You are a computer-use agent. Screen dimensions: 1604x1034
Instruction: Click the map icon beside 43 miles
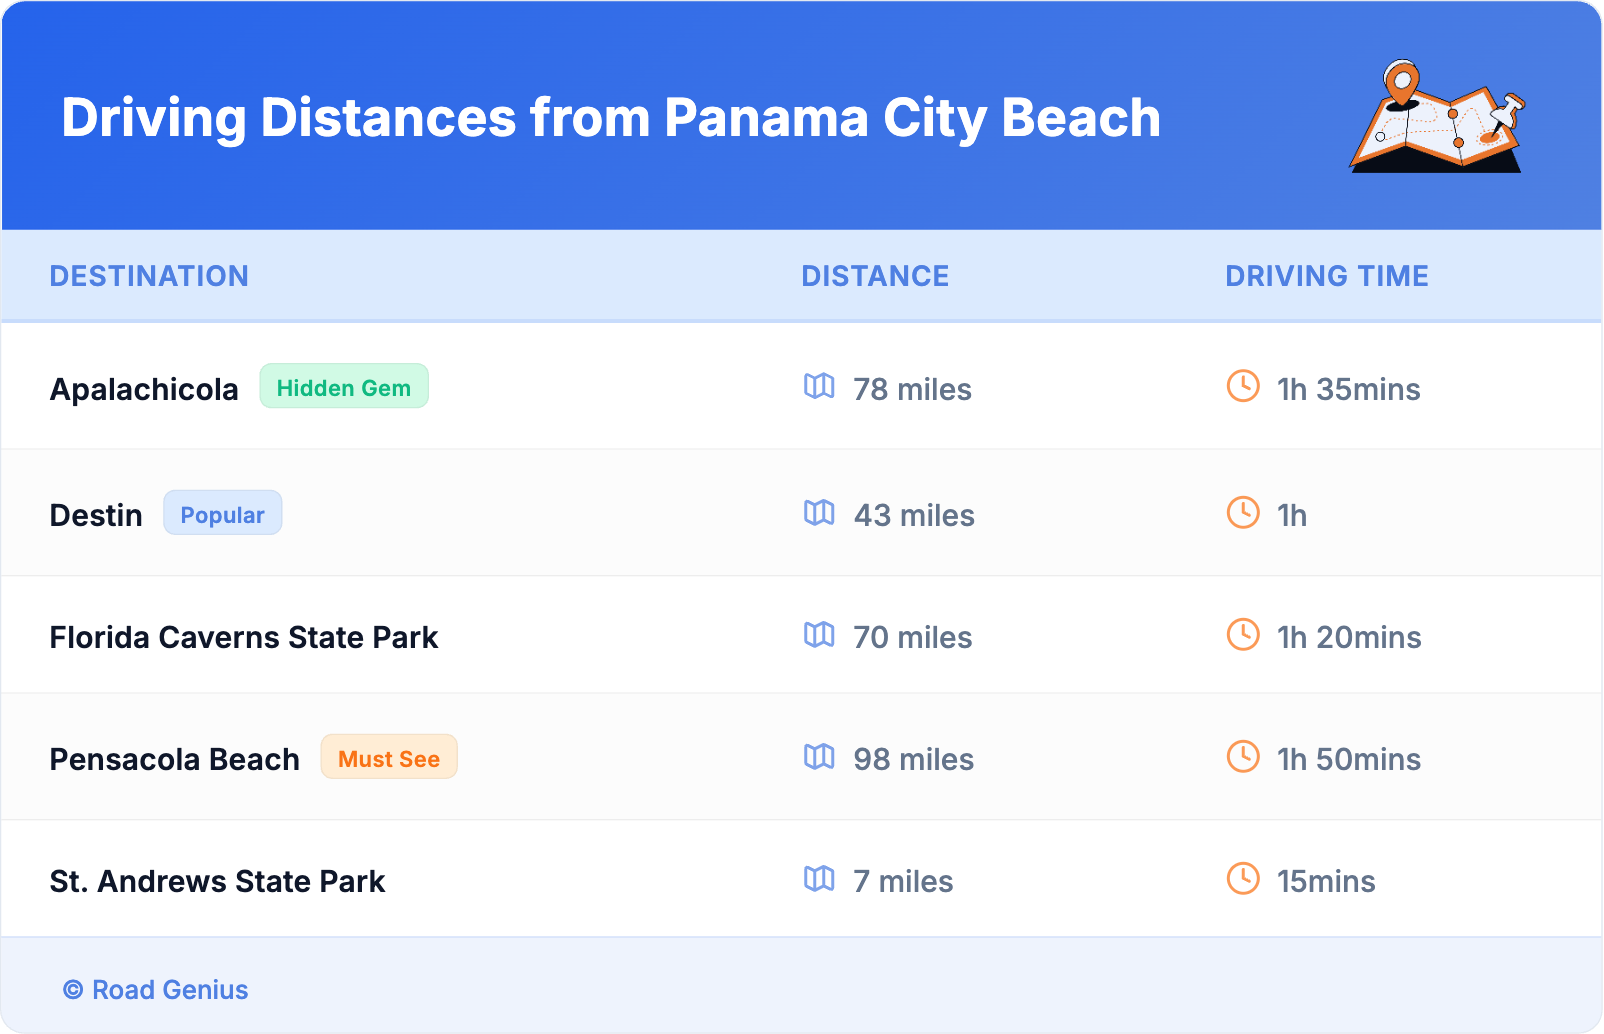click(x=819, y=513)
